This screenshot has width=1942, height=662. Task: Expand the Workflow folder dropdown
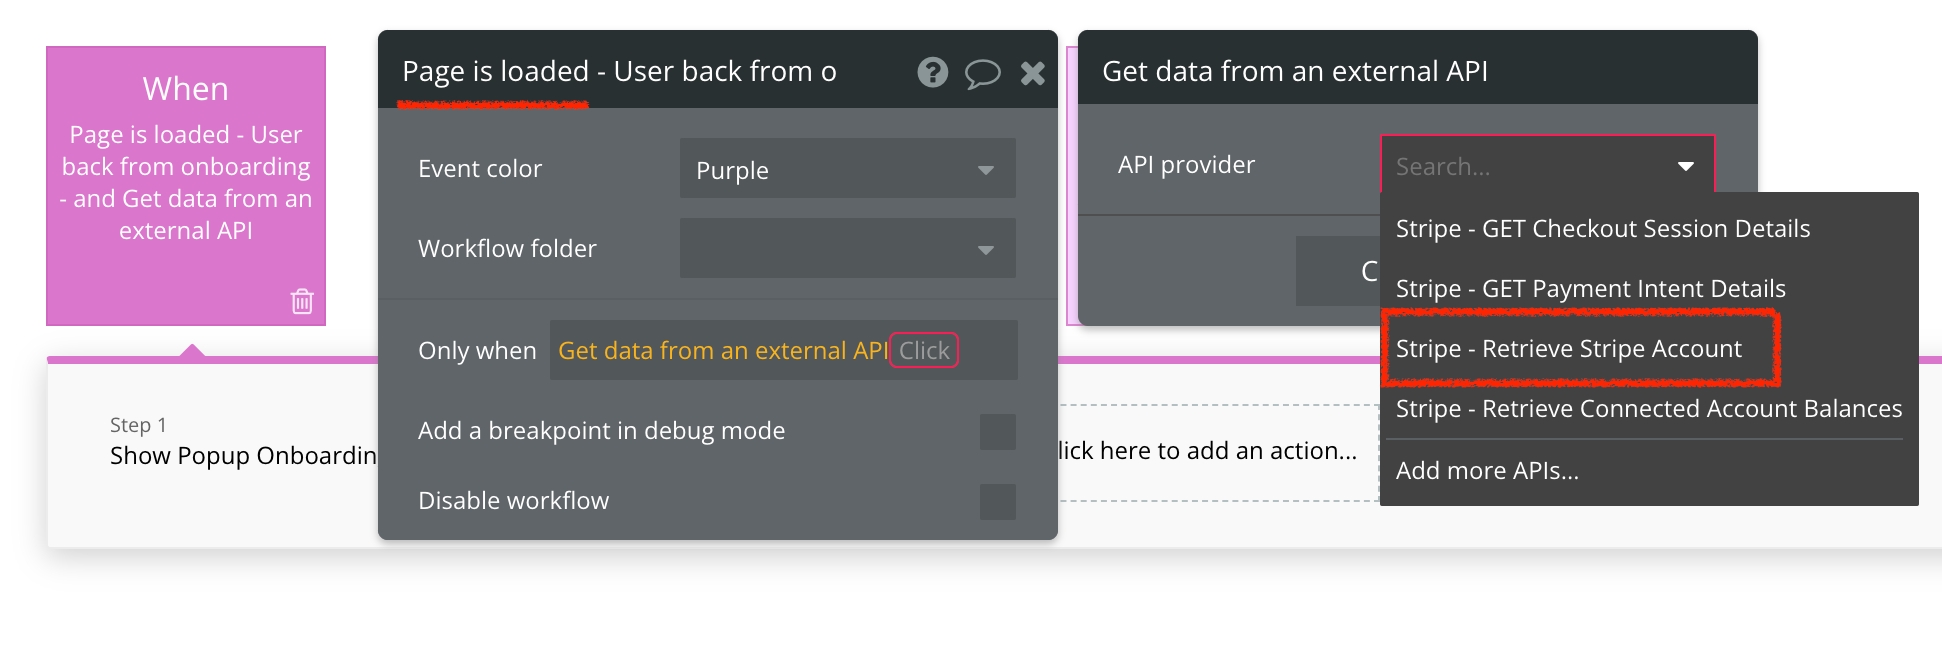pos(846,248)
